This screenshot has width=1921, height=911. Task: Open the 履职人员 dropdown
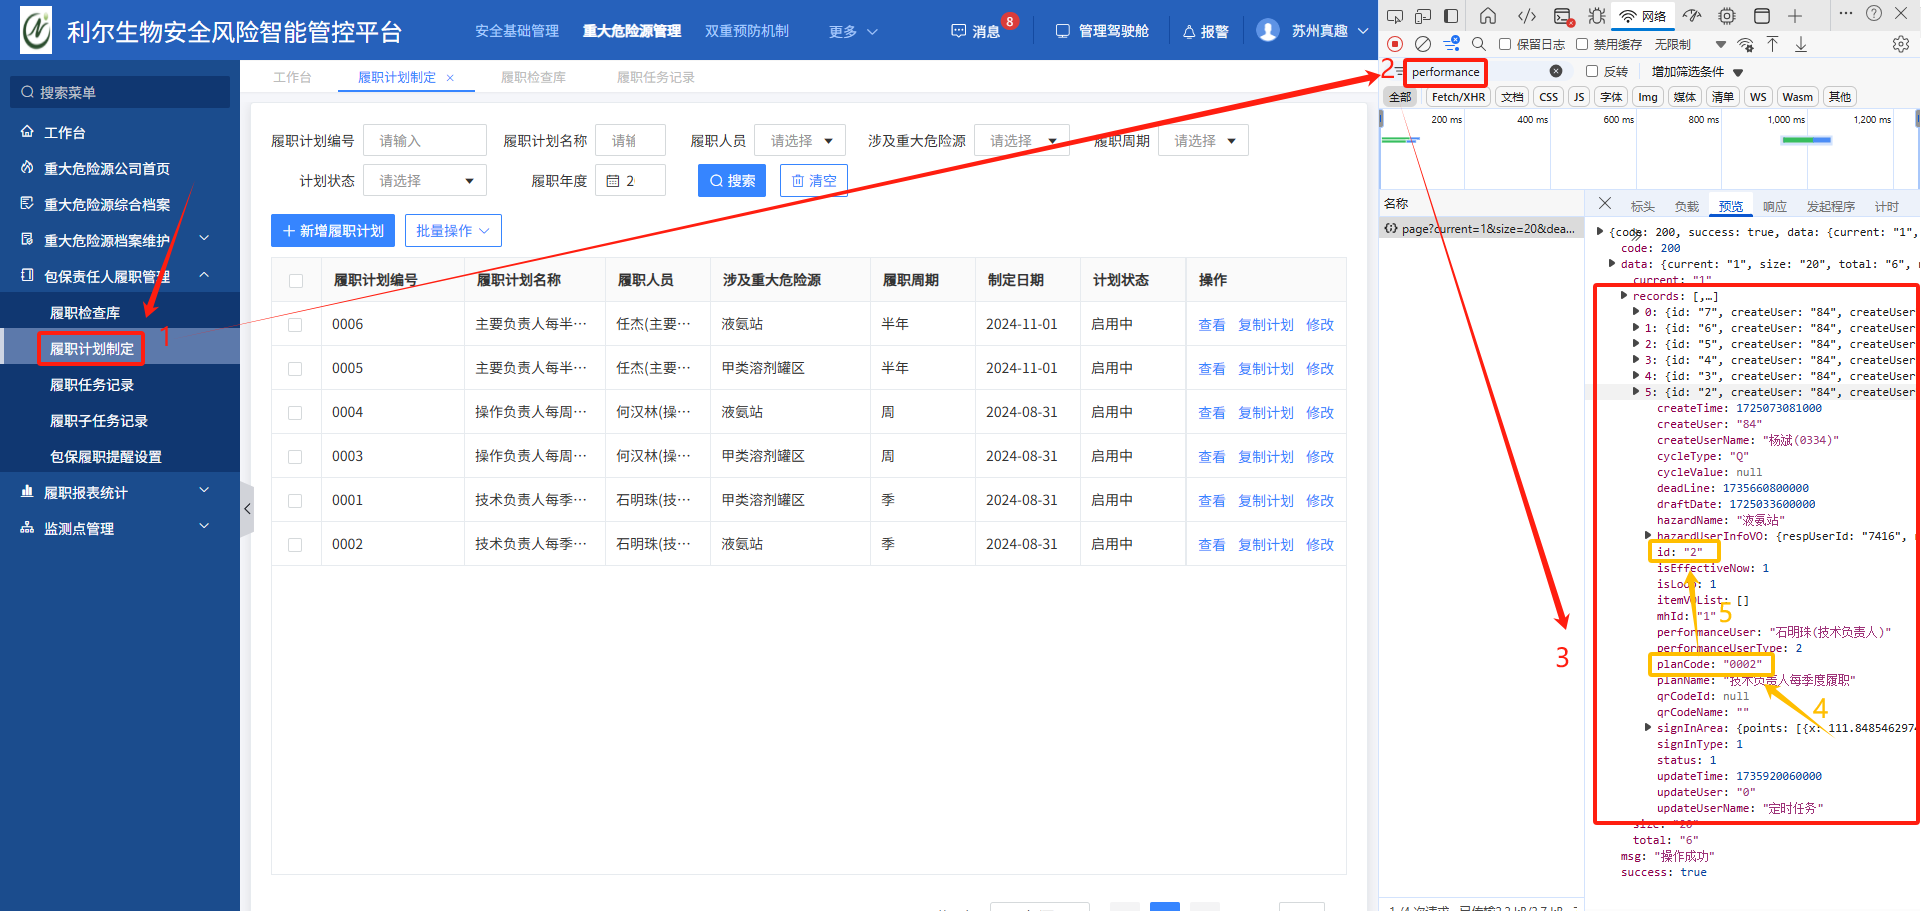point(800,140)
